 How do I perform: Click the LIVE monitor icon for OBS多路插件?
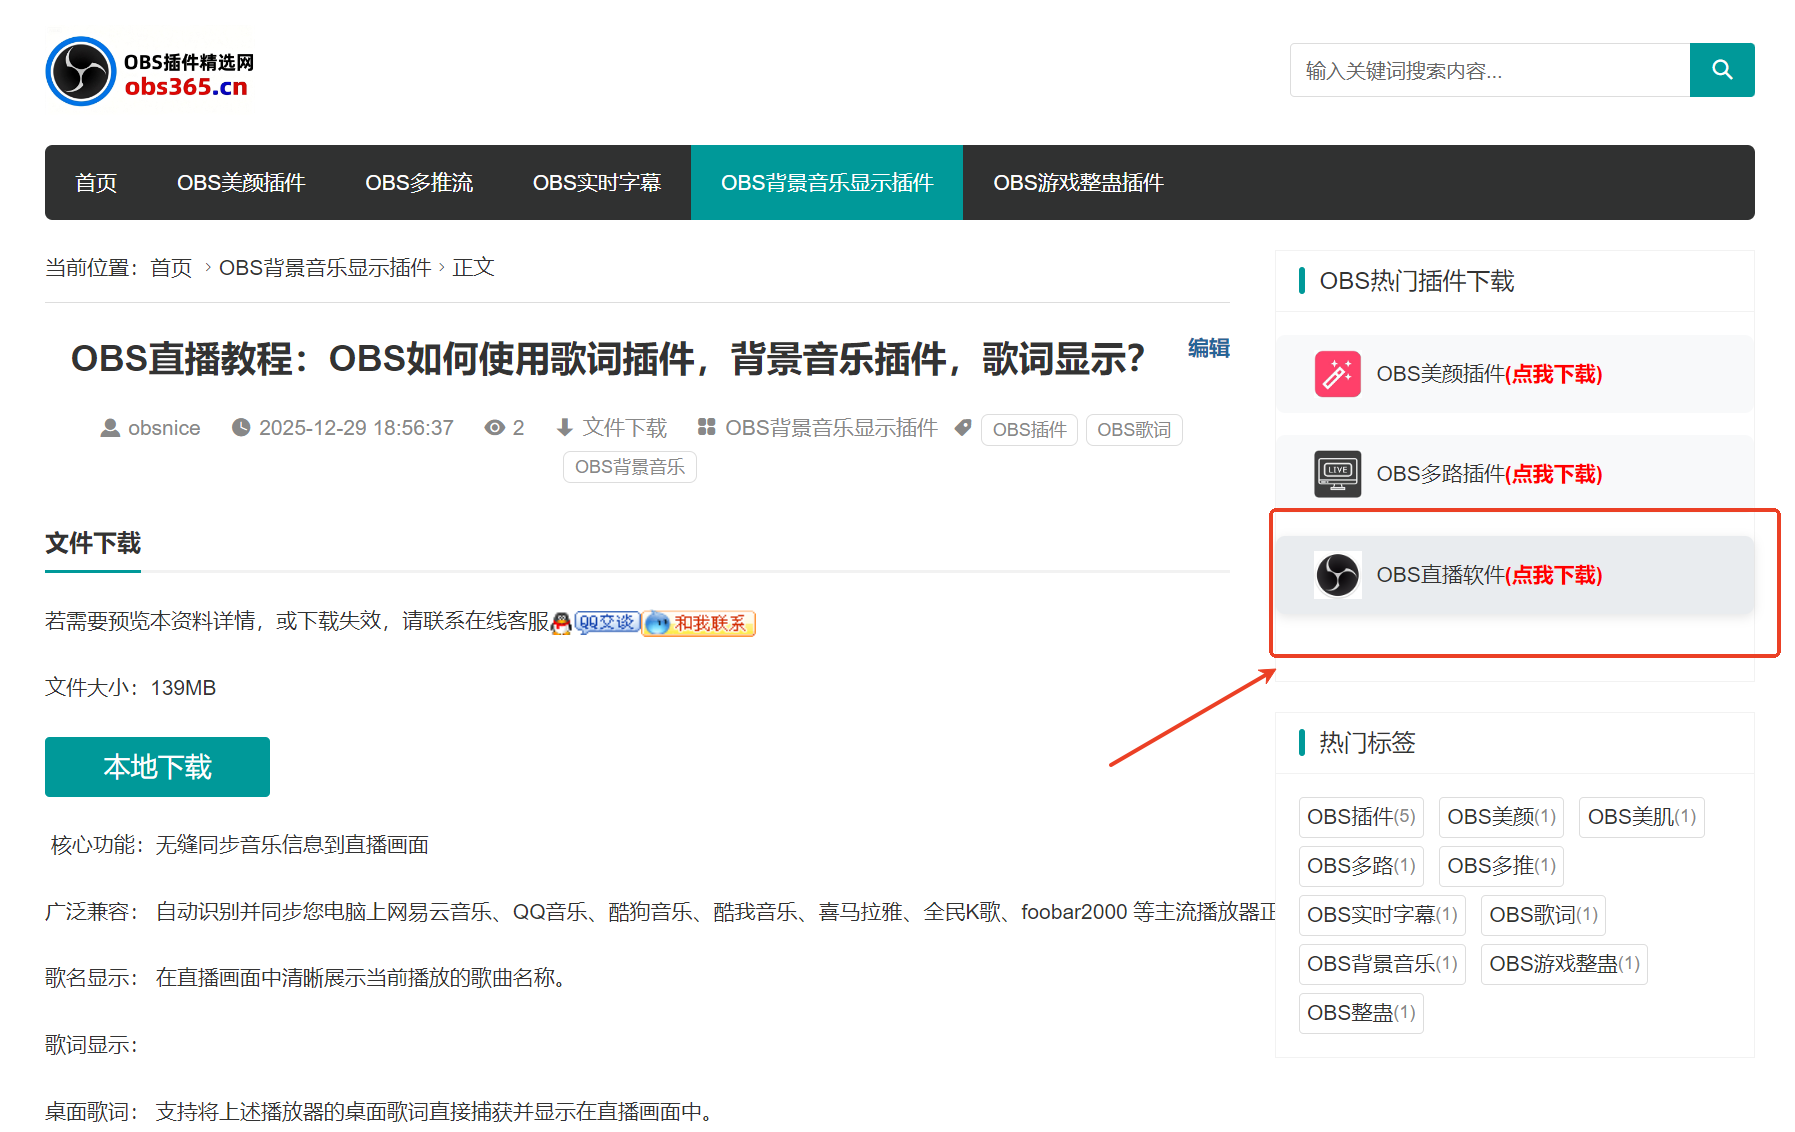pos(1337,474)
